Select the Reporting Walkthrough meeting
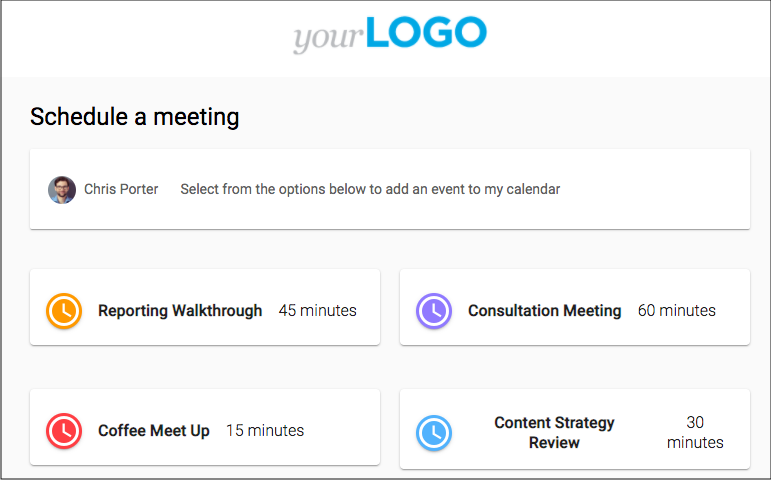This screenshot has height=480, width=771. click(x=180, y=311)
